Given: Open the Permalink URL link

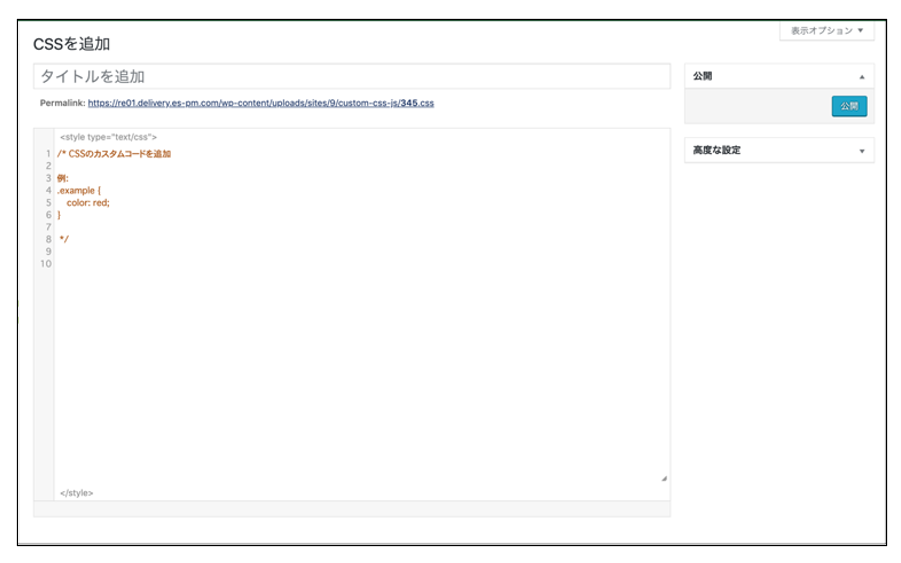Looking at the screenshot, I should coord(260,103).
